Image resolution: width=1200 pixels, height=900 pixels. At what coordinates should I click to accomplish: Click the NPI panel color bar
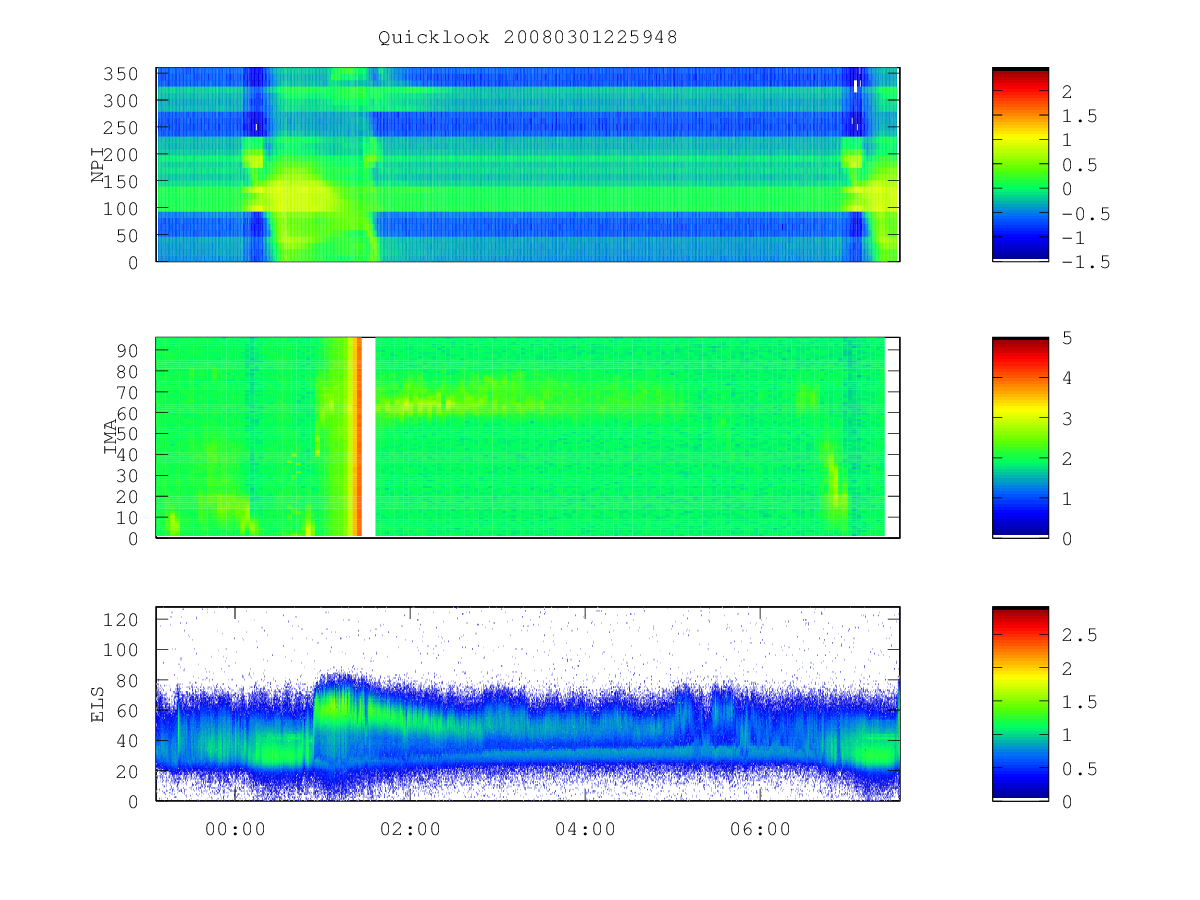pyautogui.click(x=1020, y=165)
